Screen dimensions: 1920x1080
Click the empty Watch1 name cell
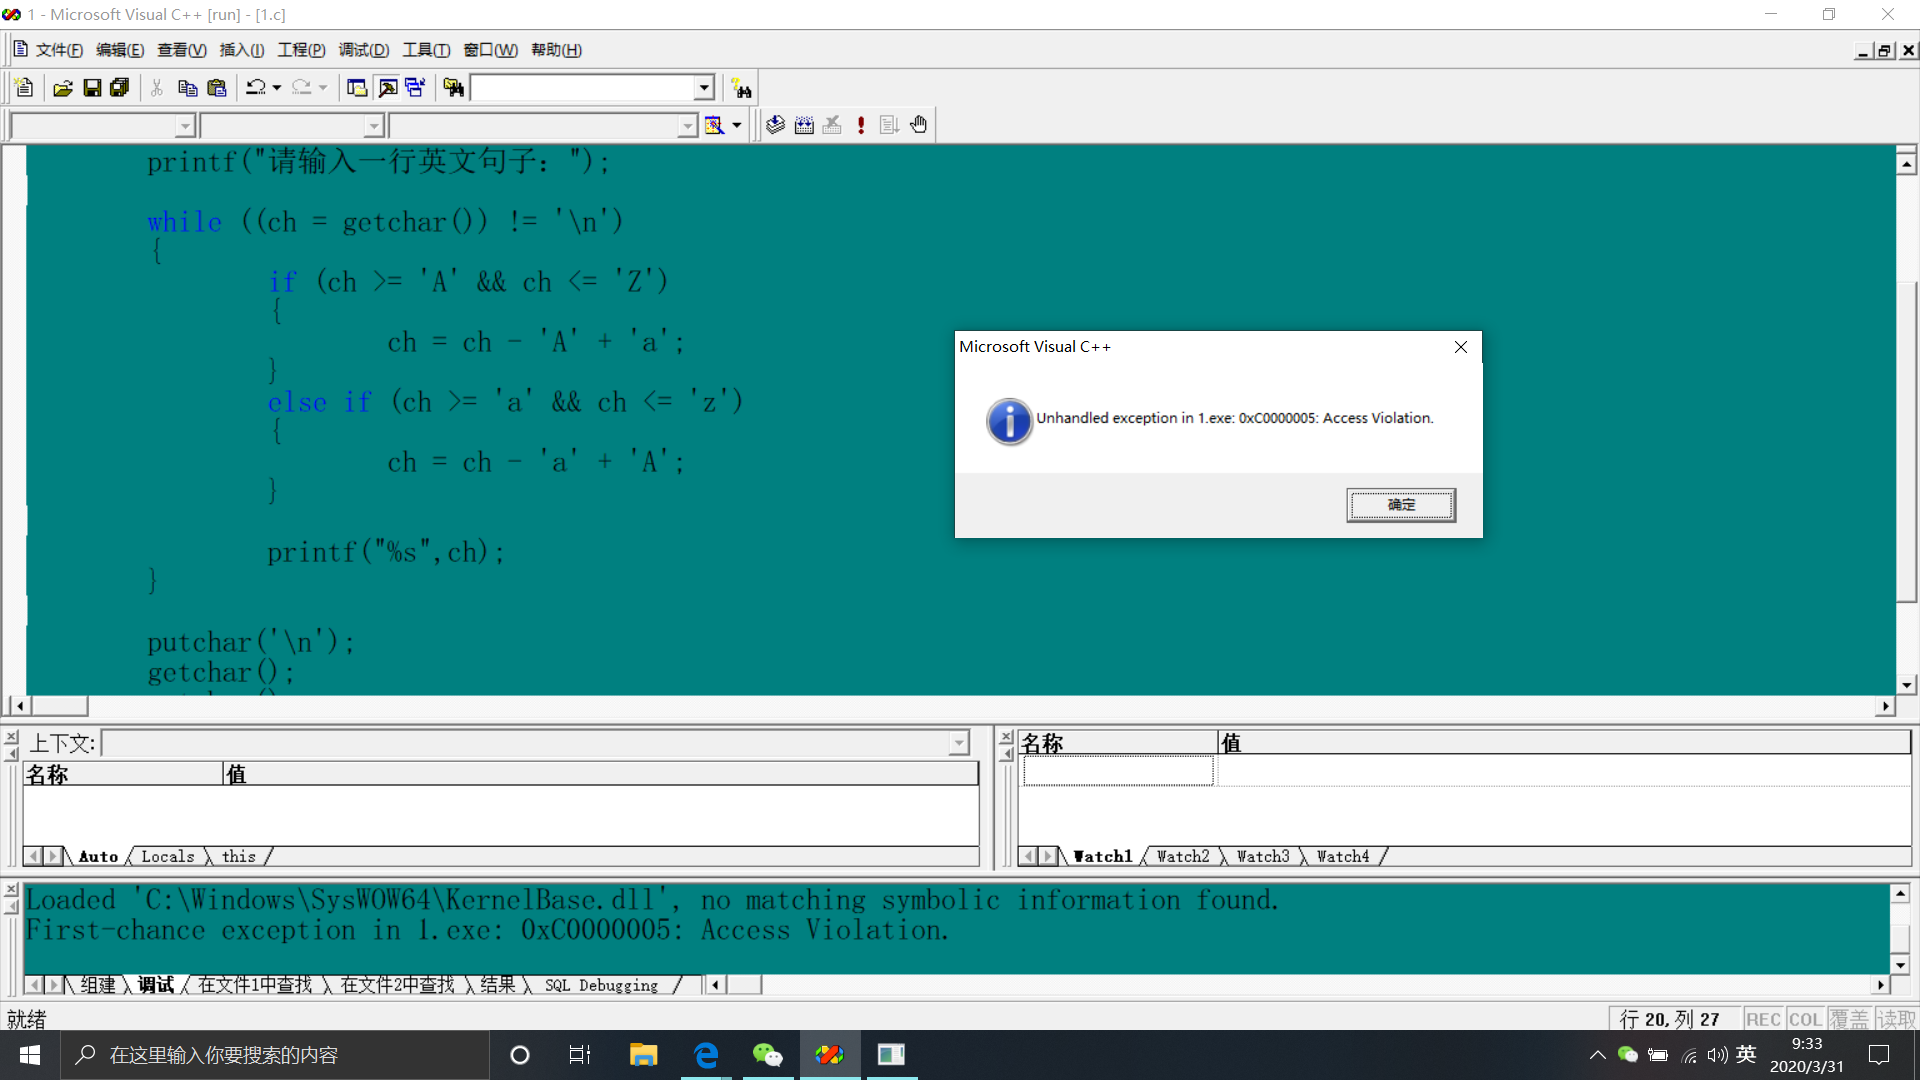(1118, 771)
